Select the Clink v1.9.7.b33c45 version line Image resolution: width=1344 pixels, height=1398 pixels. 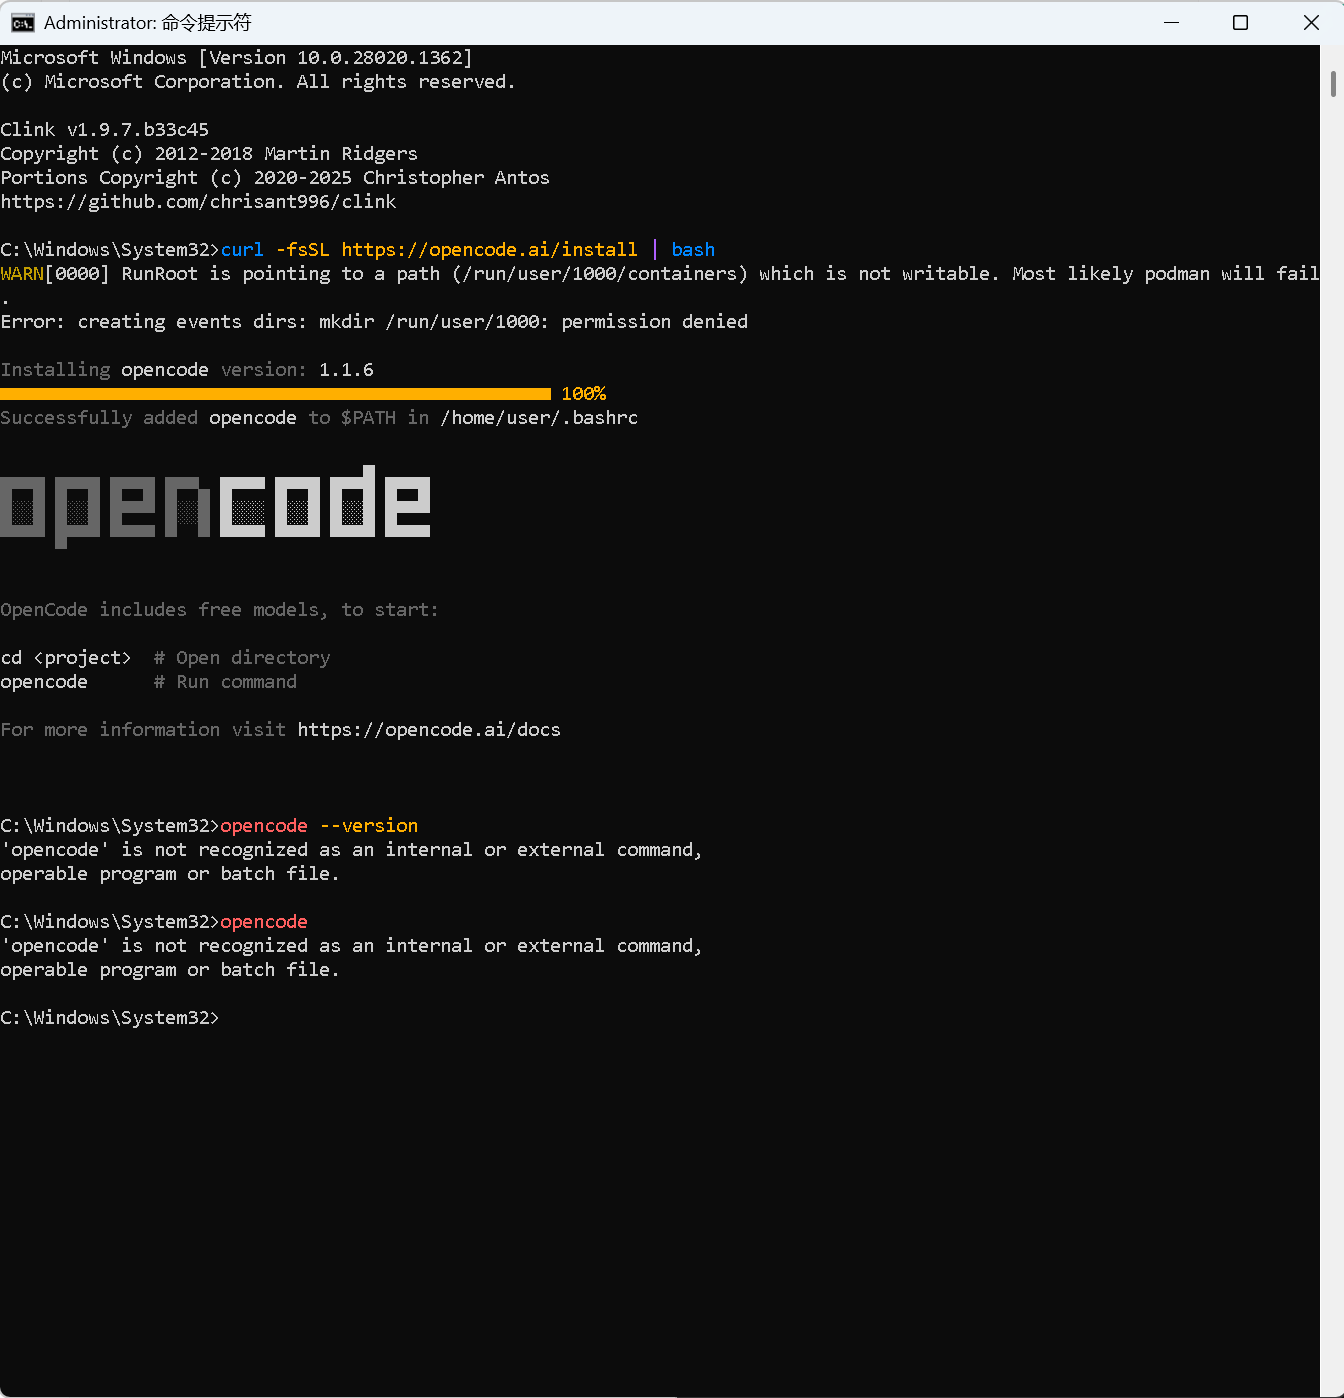104,129
